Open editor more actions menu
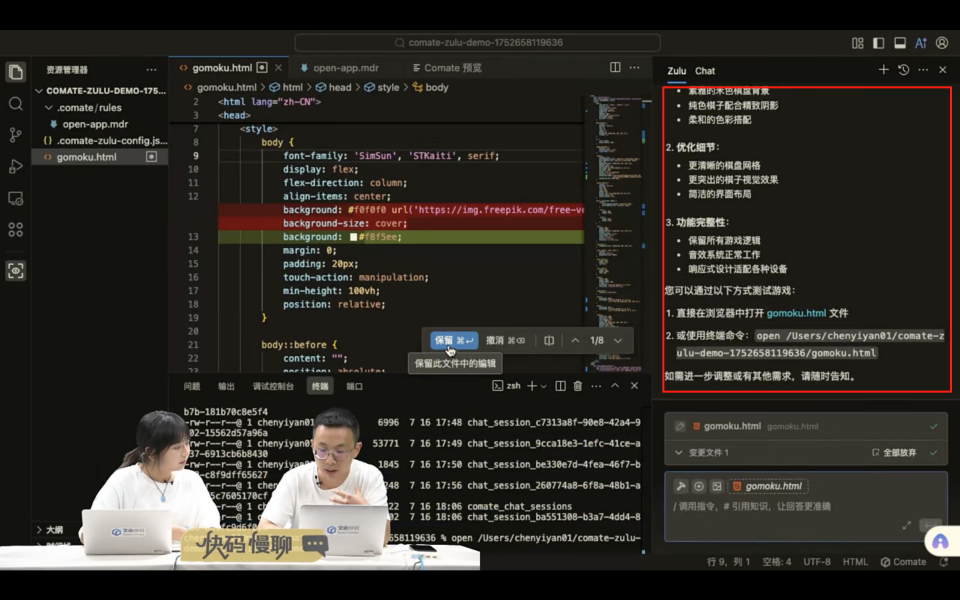The image size is (960, 600). pyautogui.click(x=635, y=67)
